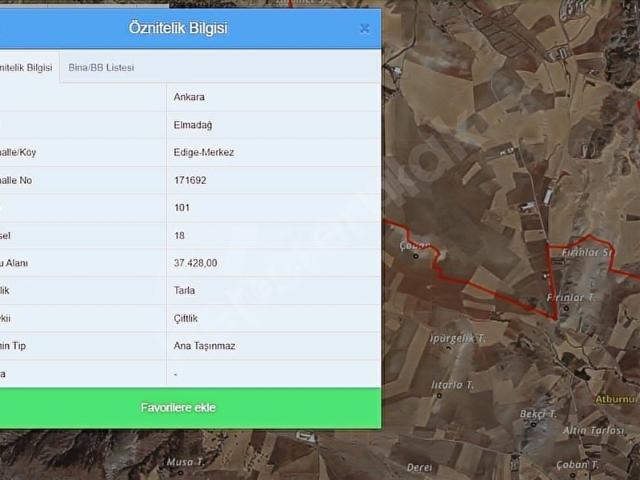Image resolution: width=640 pixels, height=480 pixels.
Task: Click the Altın Tarlası map label
Action: pos(592,431)
